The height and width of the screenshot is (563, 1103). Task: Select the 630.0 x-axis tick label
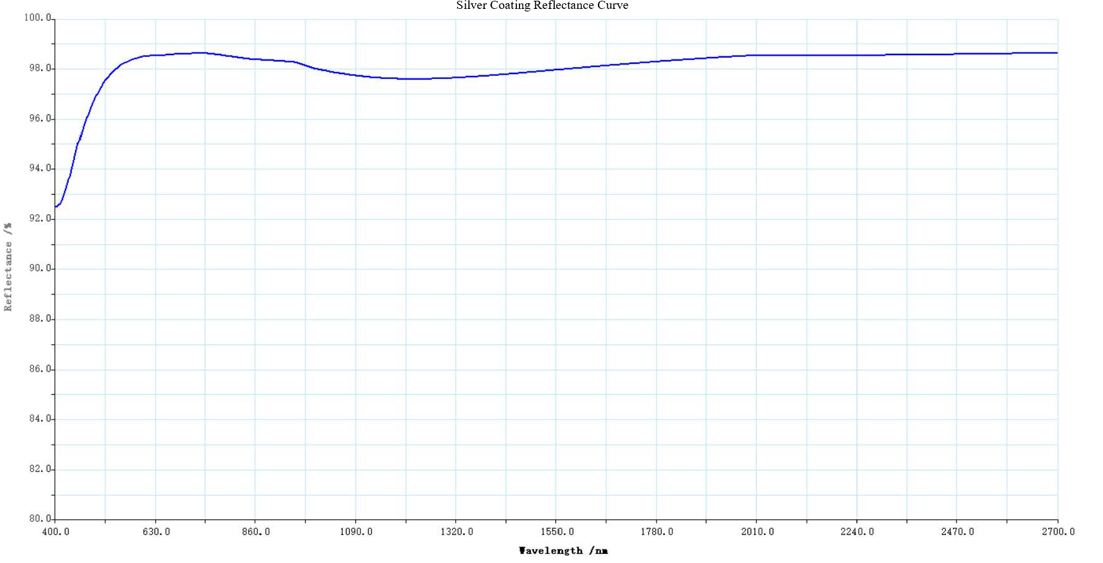156,531
